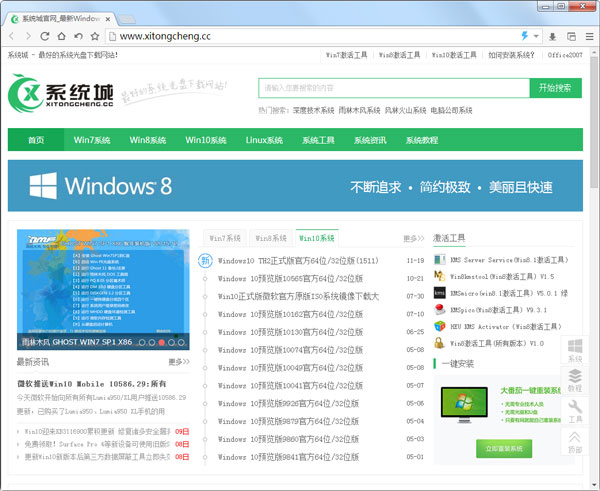Open the Win8系统 navigation item
This screenshot has width=600, height=491.
tap(148, 140)
